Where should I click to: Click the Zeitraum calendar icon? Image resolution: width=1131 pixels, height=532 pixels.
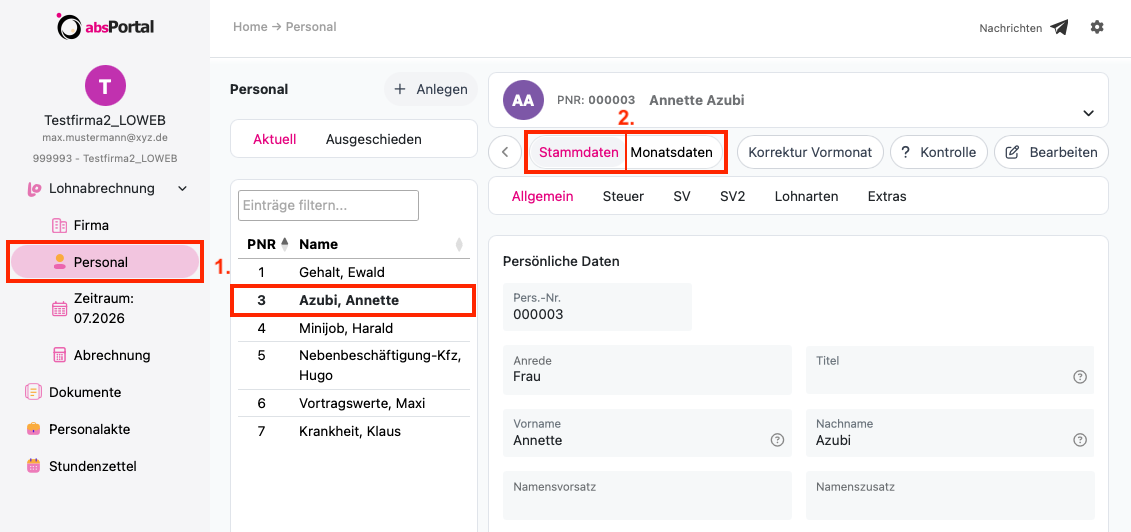[x=59, y=309]
